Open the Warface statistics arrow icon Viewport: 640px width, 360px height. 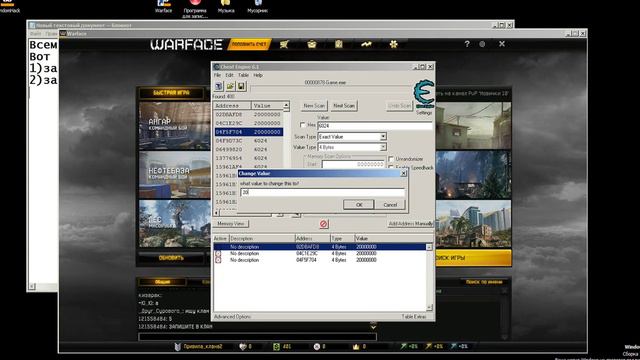coord(366,44)
